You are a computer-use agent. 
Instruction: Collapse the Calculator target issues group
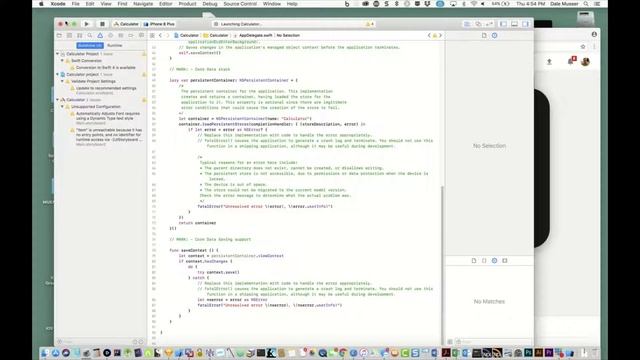pyautogui.click(x=58, y=100)
